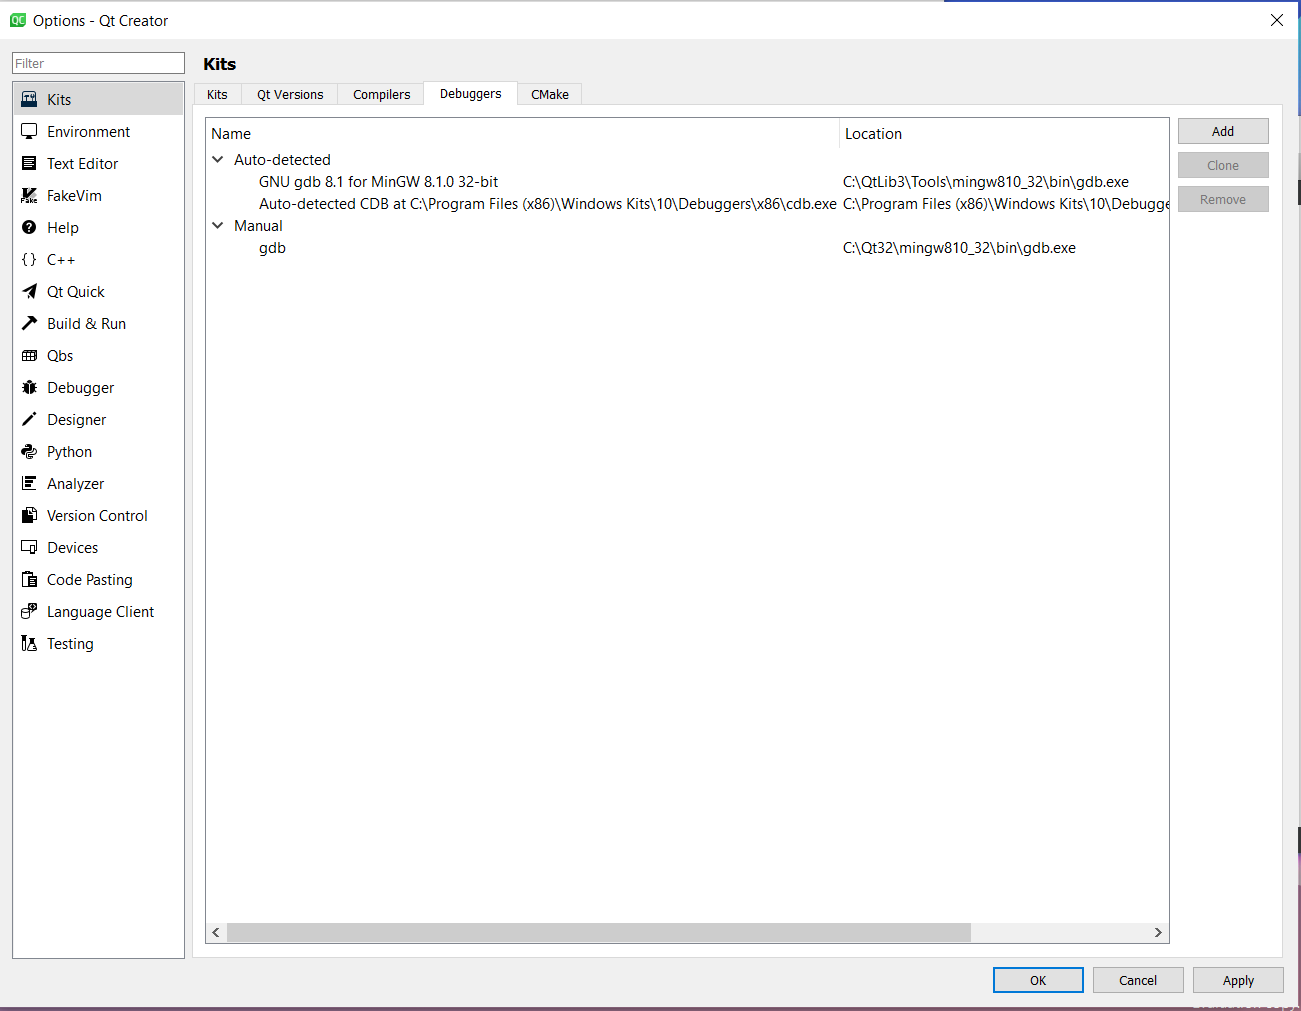1301x1011 pixels.
Task: Open the CMake tab
Action: point(549,95)
